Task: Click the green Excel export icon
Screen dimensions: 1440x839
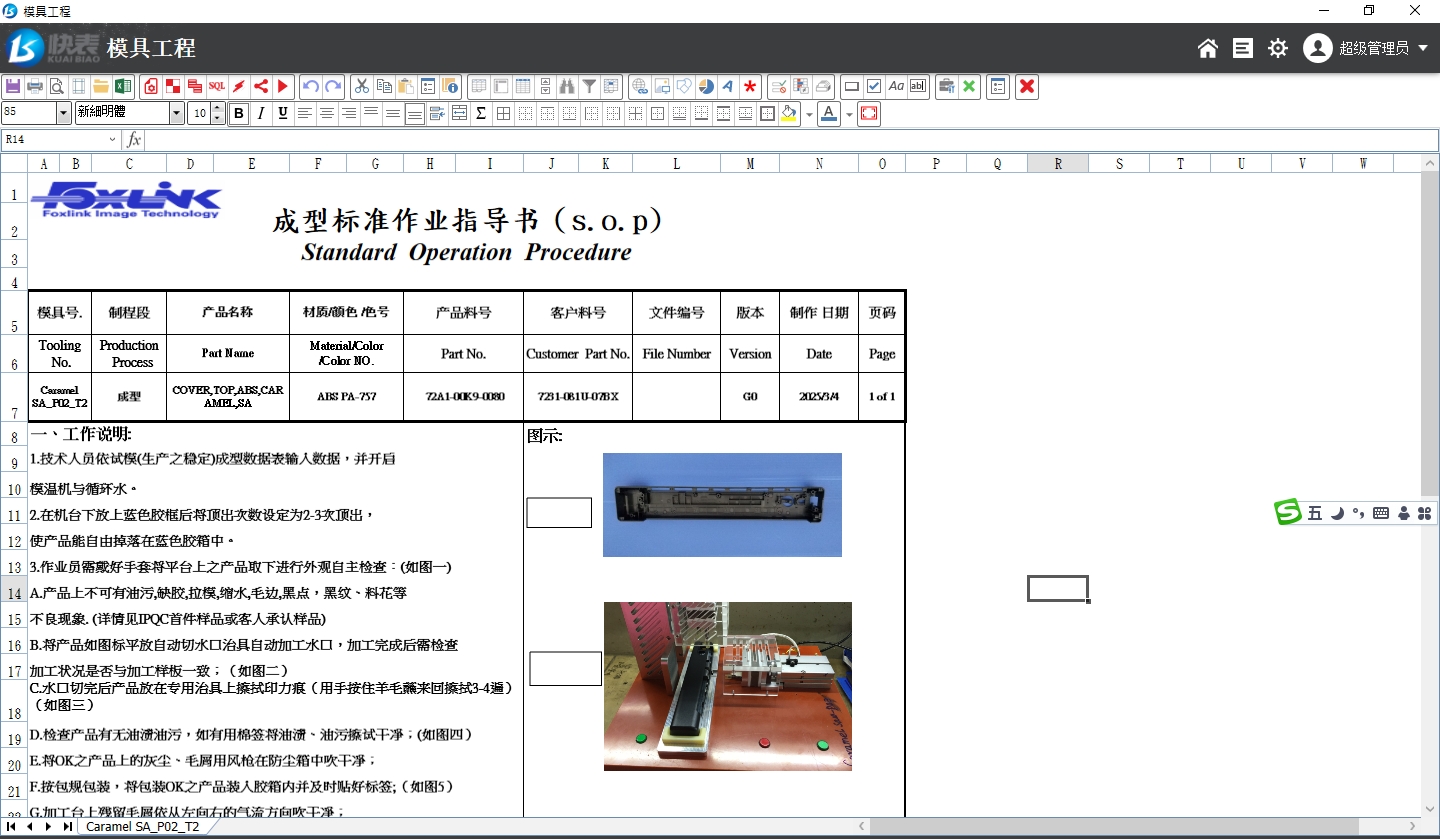Action: coord(123,86)
